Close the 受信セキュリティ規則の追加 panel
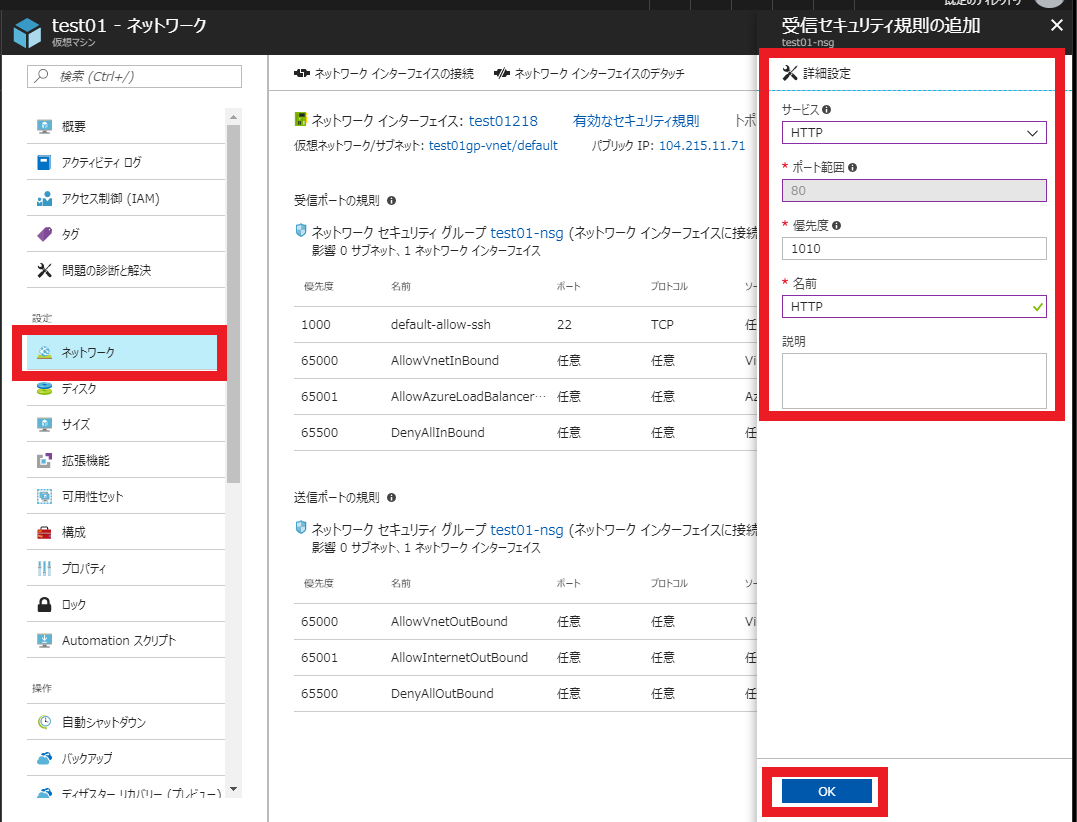This screenshot has height=822, width=1077. pyautogui.click(x=1056, y=26)
